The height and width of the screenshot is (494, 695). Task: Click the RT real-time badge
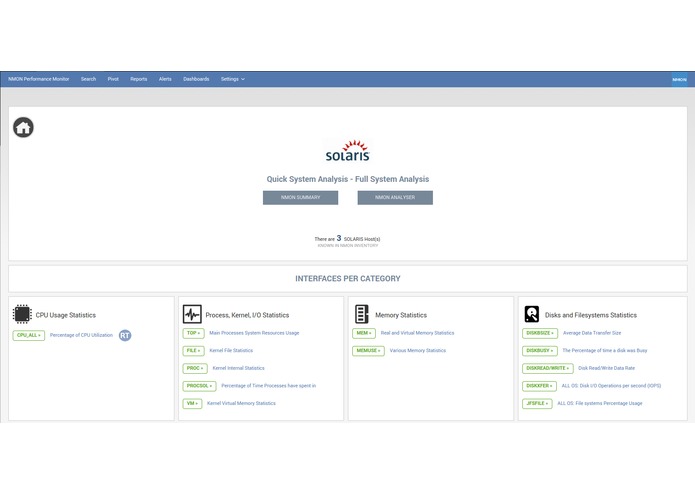click(125, 335)
